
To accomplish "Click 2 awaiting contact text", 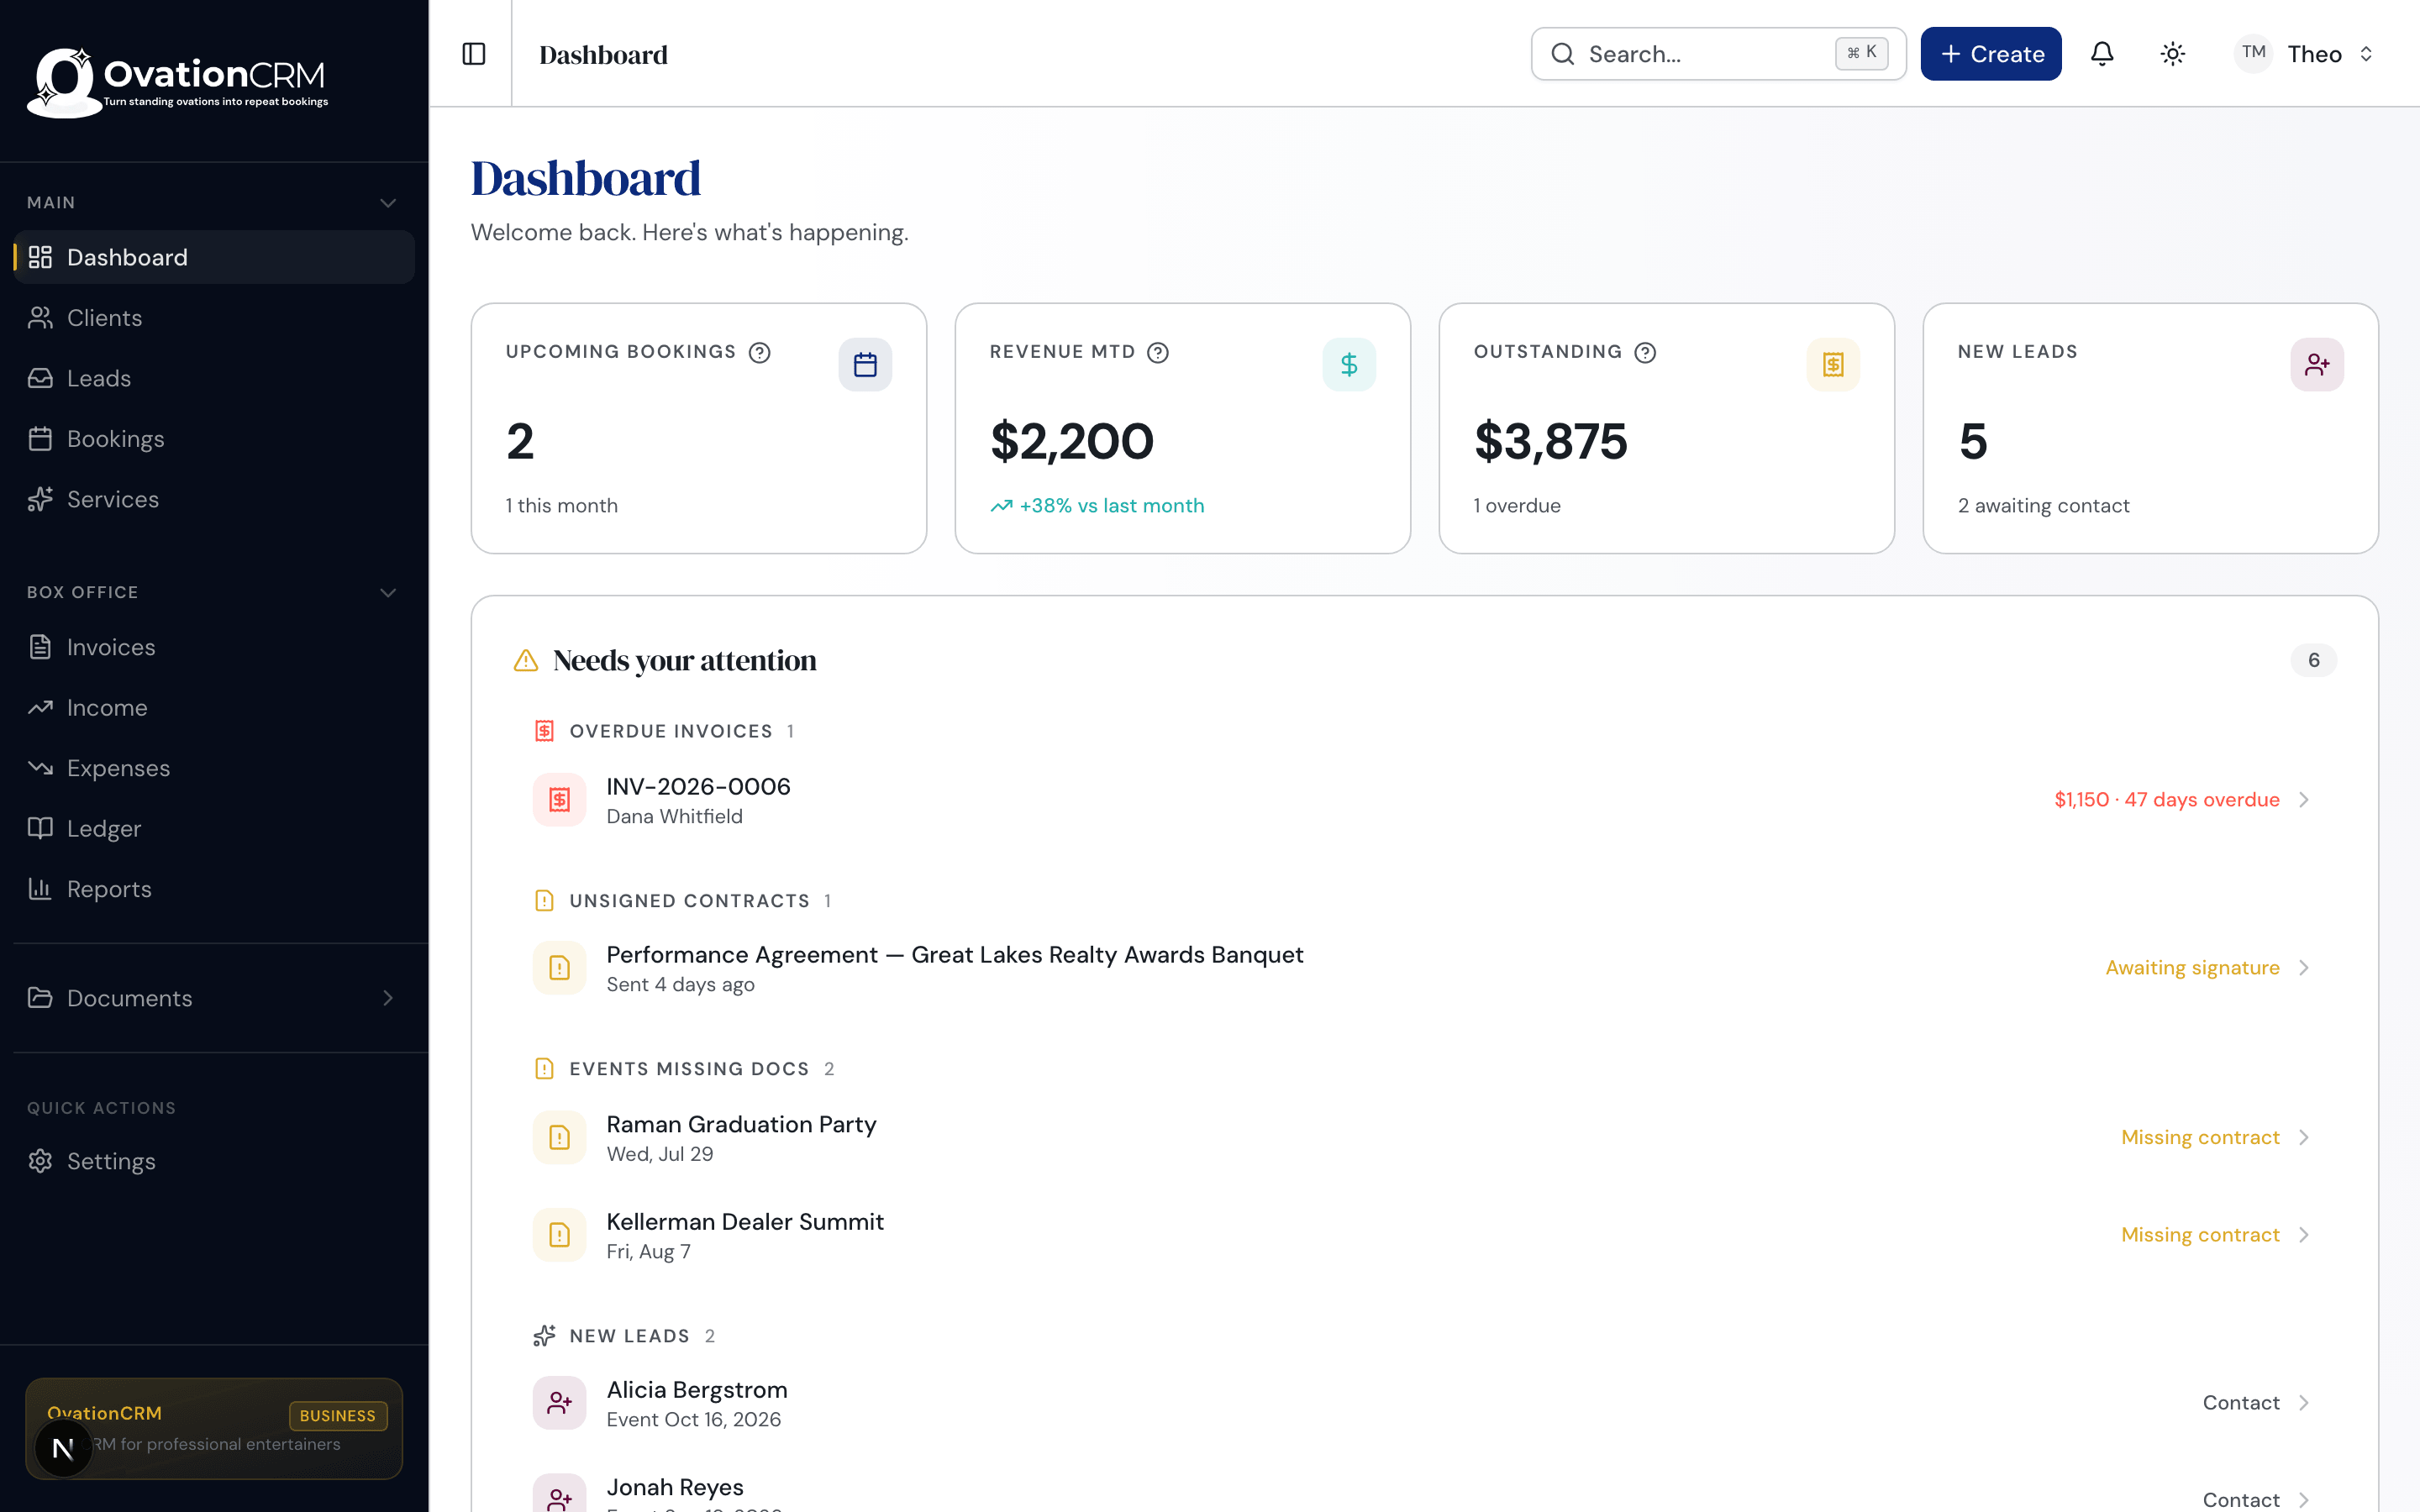I will (x=2043, y=506).
